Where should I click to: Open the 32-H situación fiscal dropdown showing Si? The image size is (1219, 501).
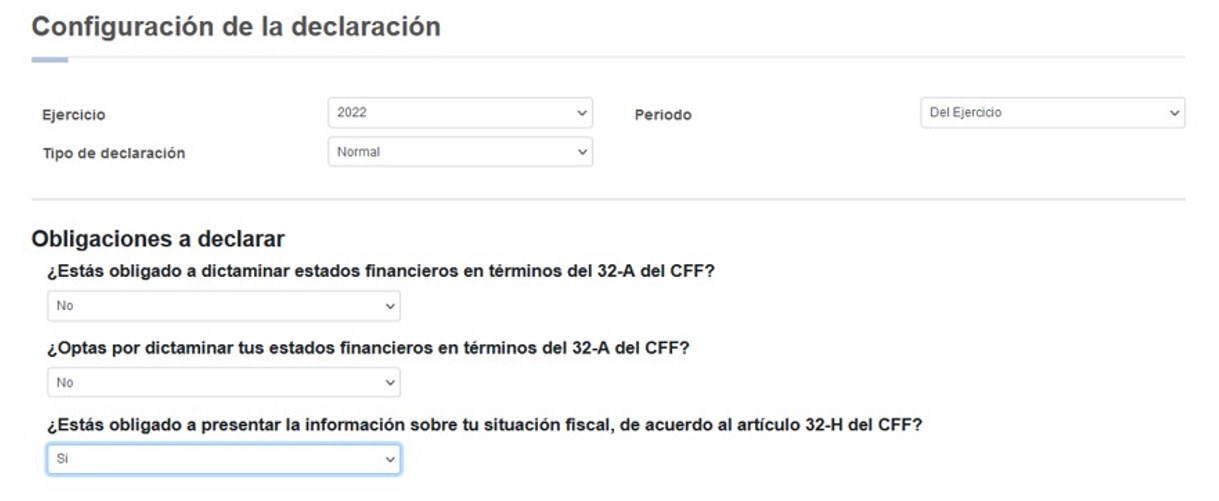pyautogui.click(x=223, y=458)
